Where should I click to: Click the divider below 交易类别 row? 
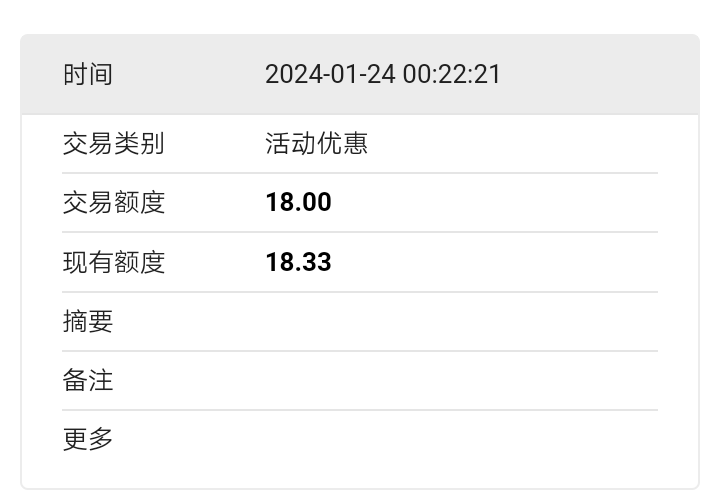pyautogui.click(x=360, y=173)
